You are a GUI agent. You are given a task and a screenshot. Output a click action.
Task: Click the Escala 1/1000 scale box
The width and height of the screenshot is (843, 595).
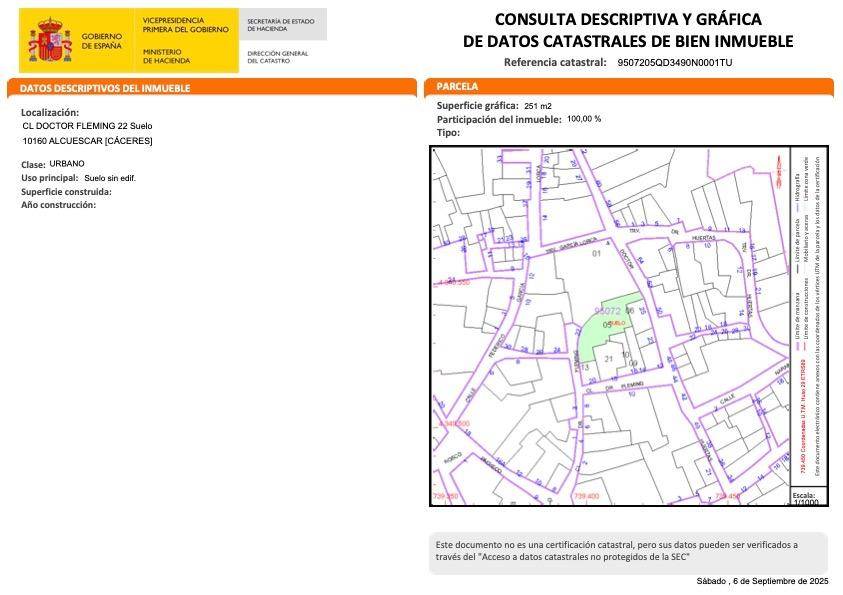pyautogui.click(x=804, y=497)
